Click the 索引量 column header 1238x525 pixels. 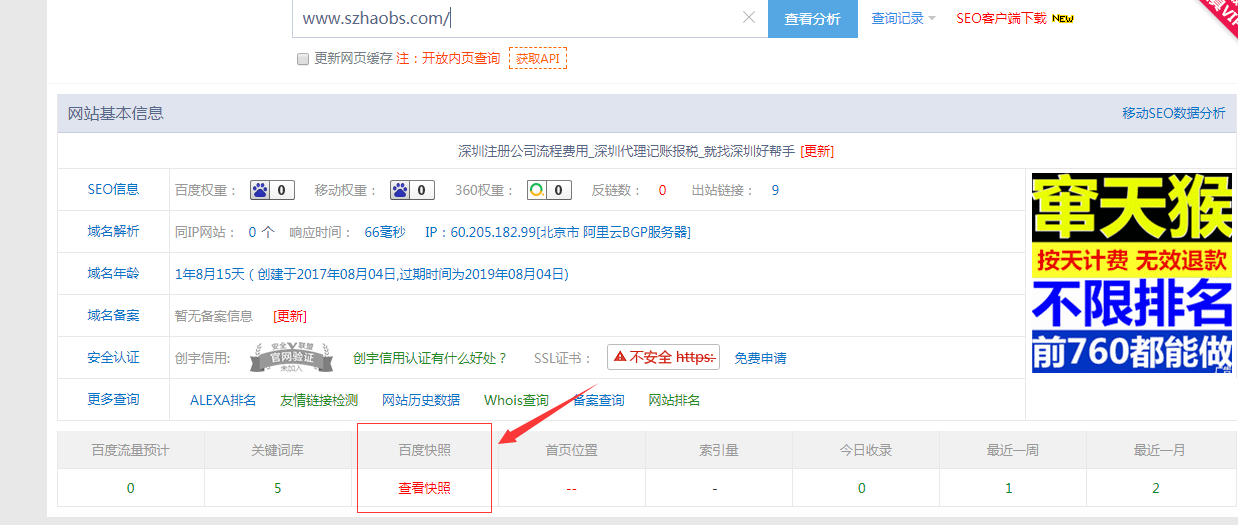(x=718, y=450)
